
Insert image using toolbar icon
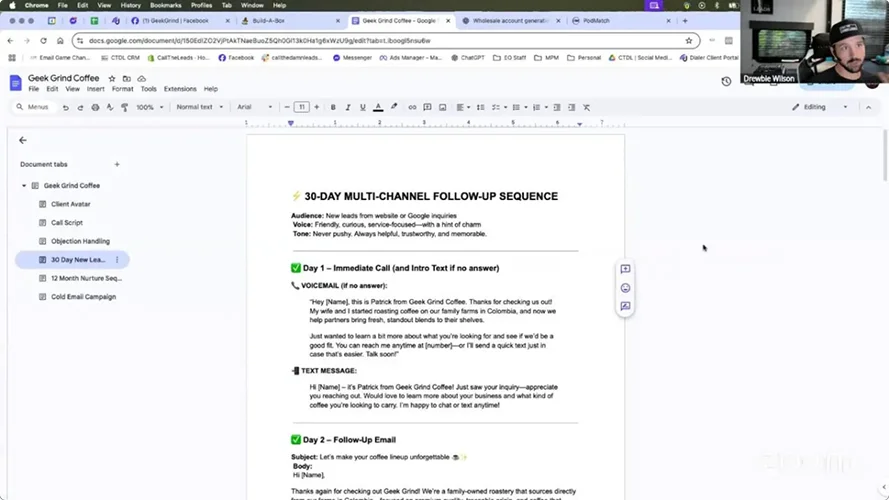pyautogui.click(x=443, y=107)
